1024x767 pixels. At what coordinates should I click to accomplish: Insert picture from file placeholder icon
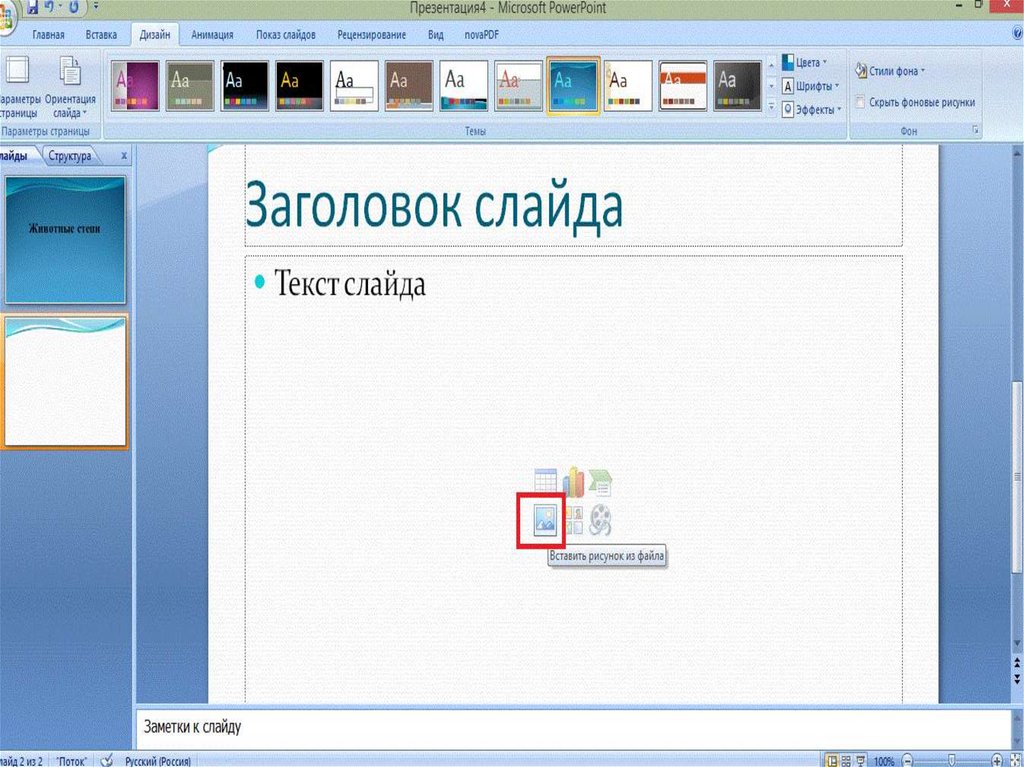545,520
